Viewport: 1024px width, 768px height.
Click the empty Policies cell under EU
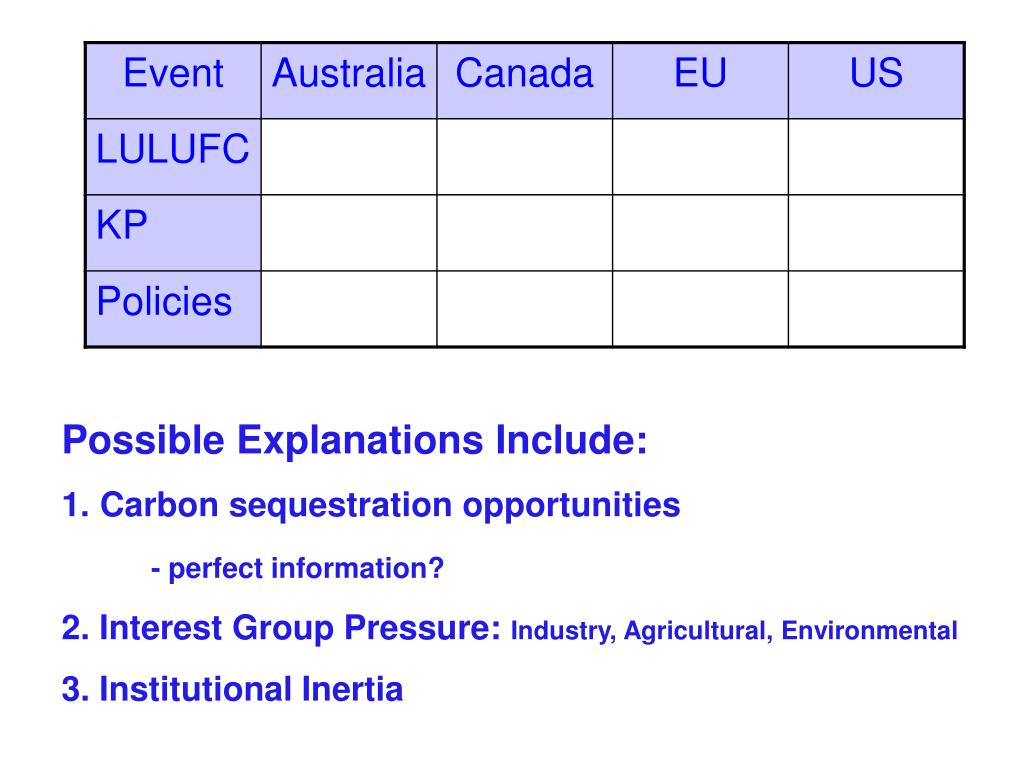(x=700, y=308)
